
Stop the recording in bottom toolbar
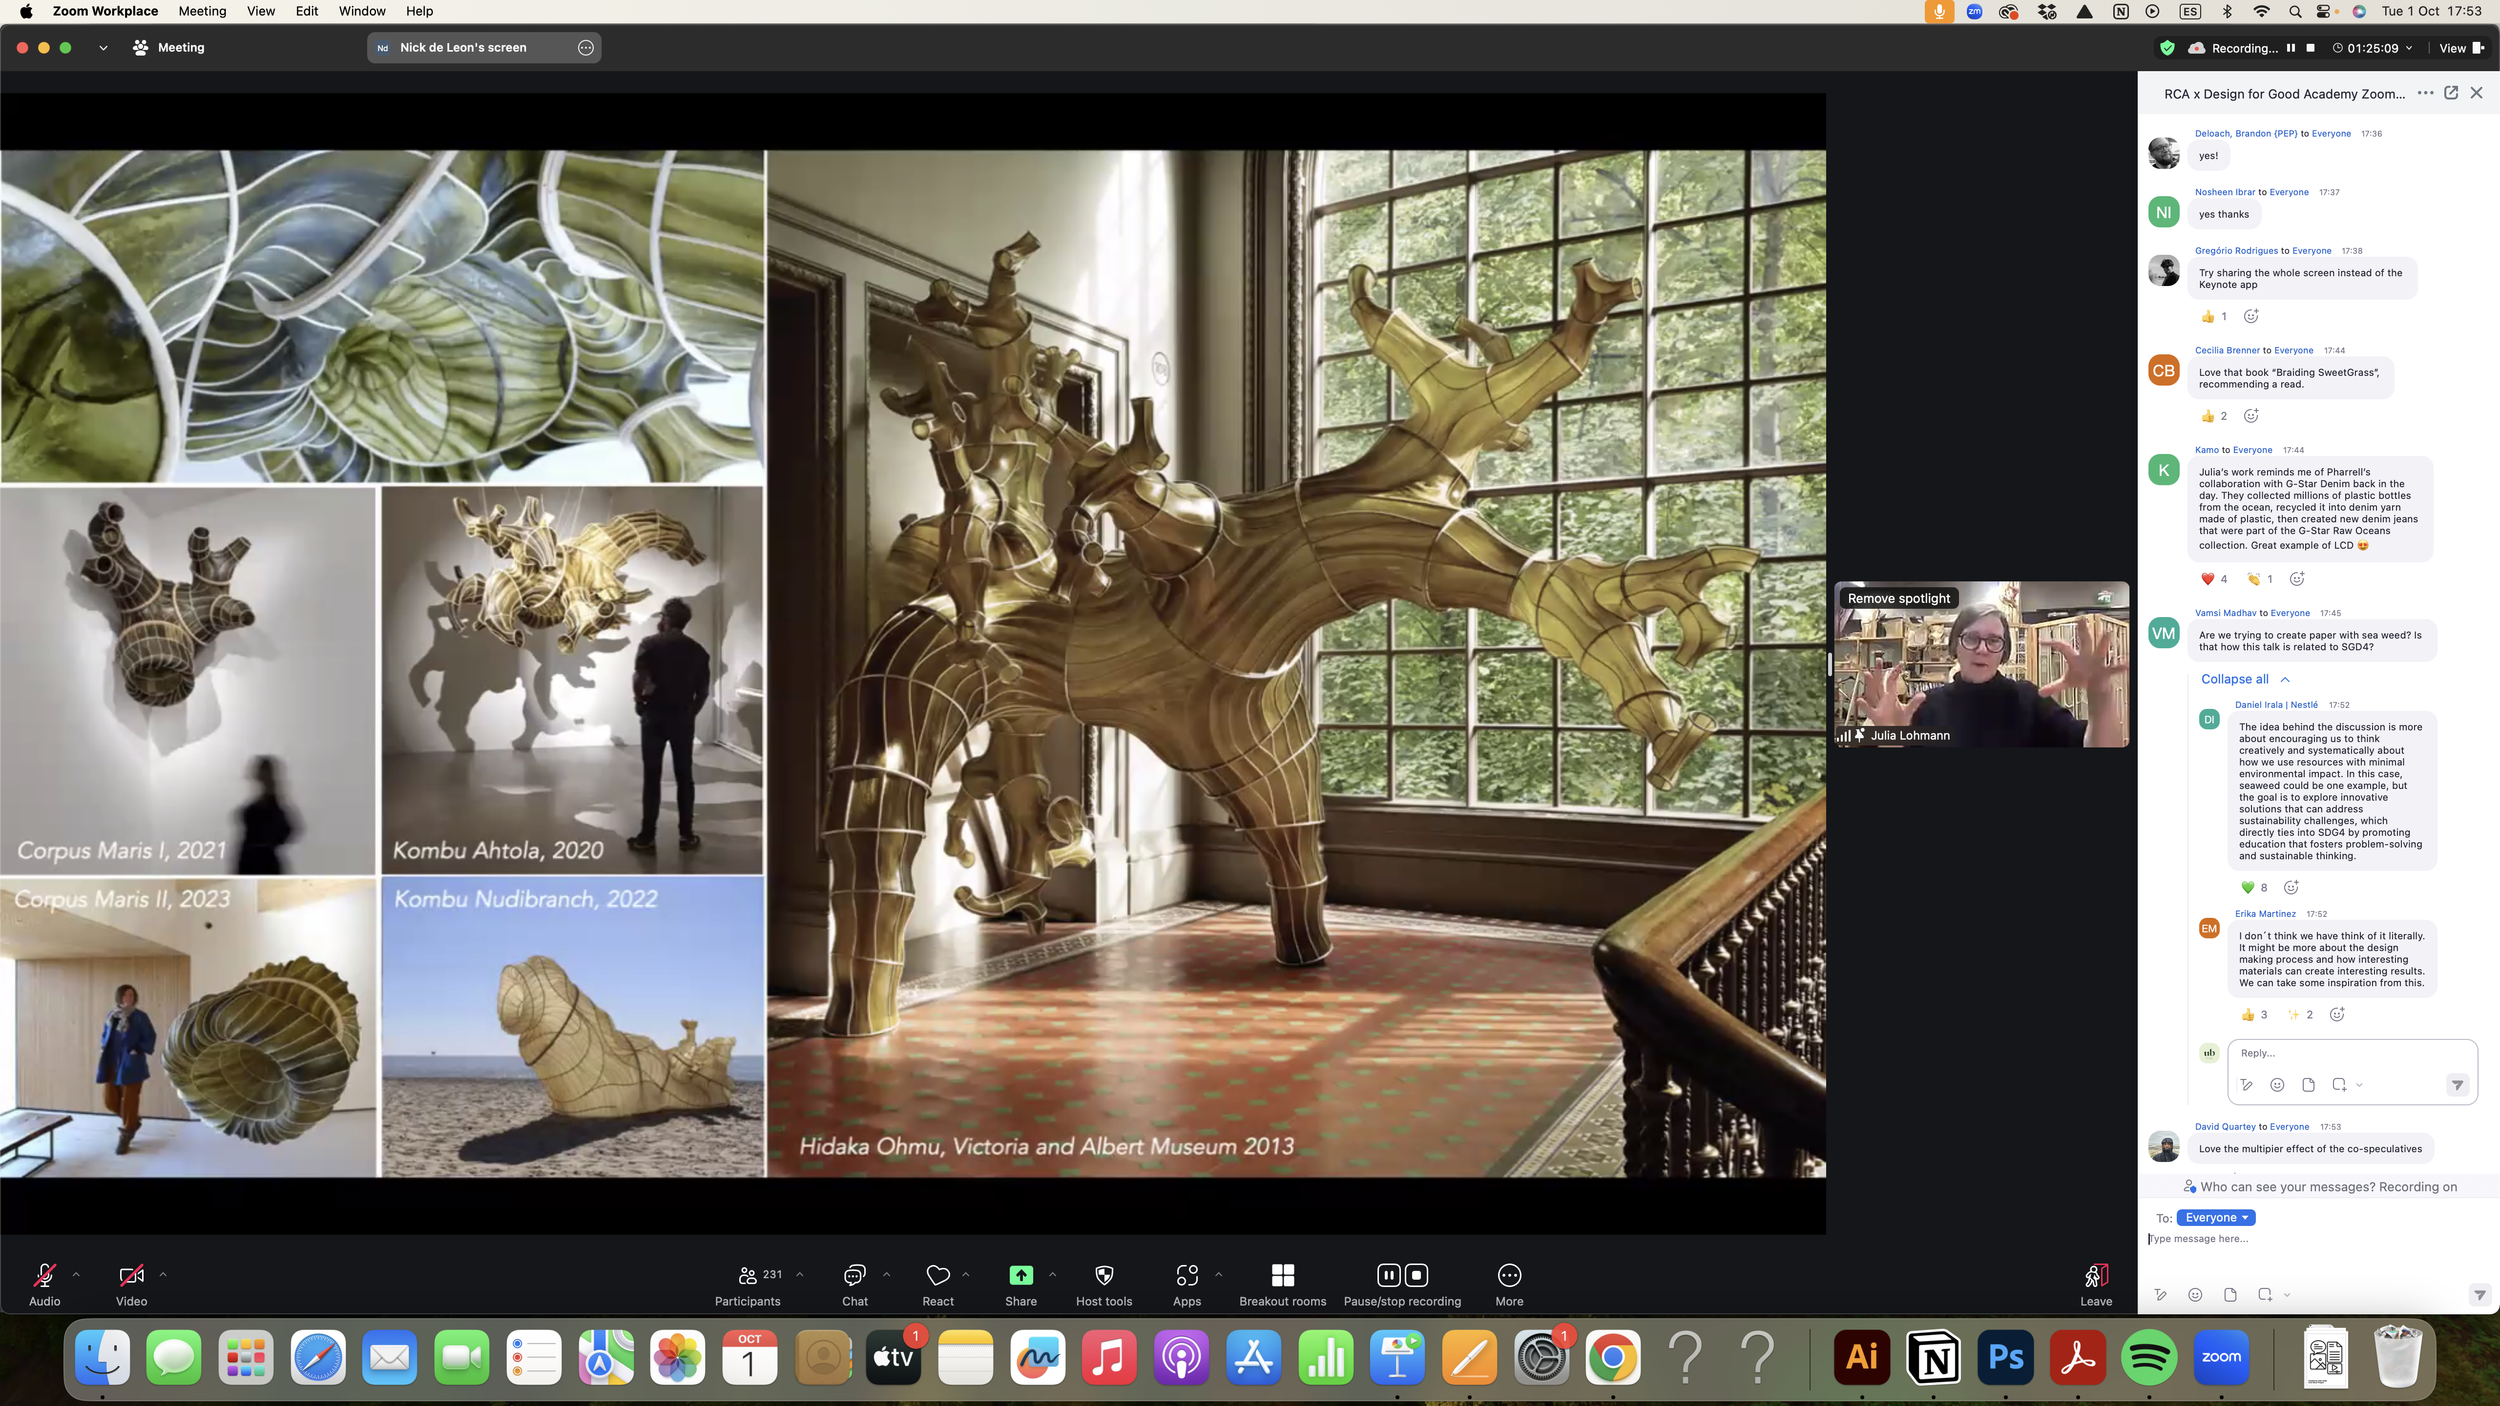pos(1416,1275)
